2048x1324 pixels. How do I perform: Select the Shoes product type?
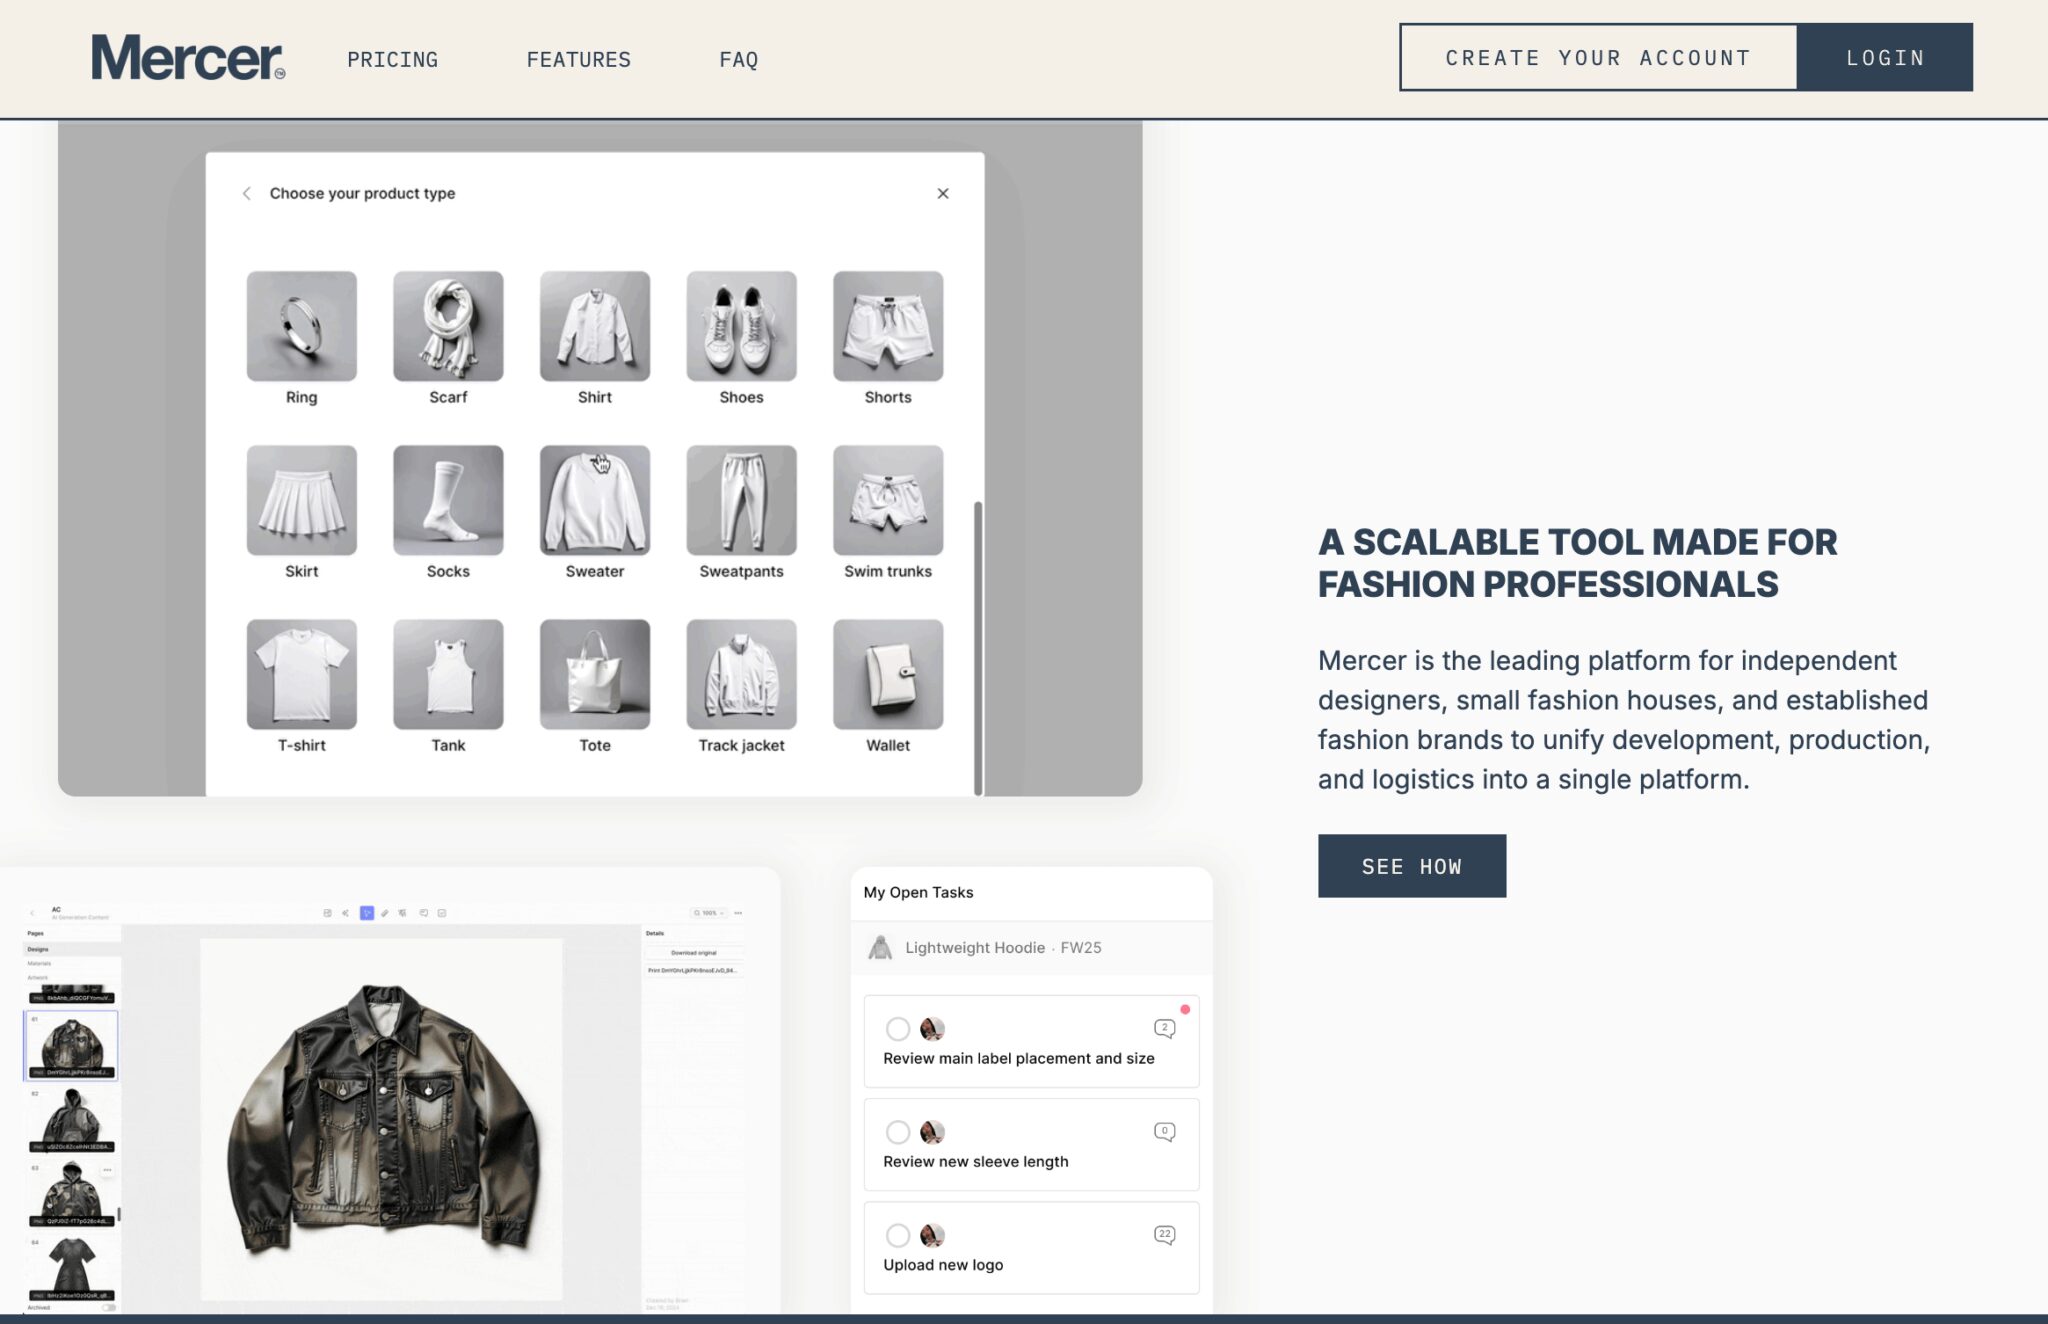pos(741,338)
